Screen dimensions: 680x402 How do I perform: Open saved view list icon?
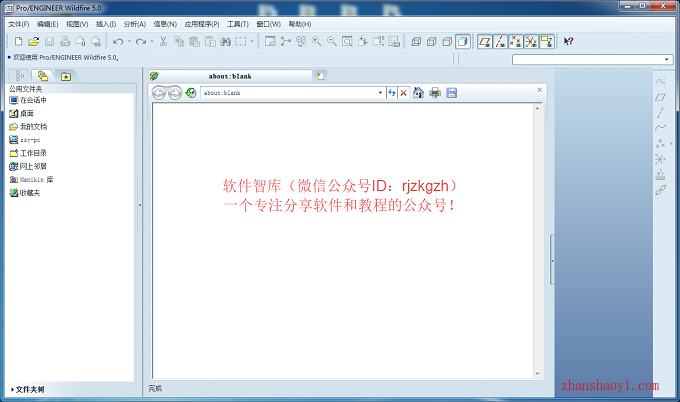click(378, 41)
